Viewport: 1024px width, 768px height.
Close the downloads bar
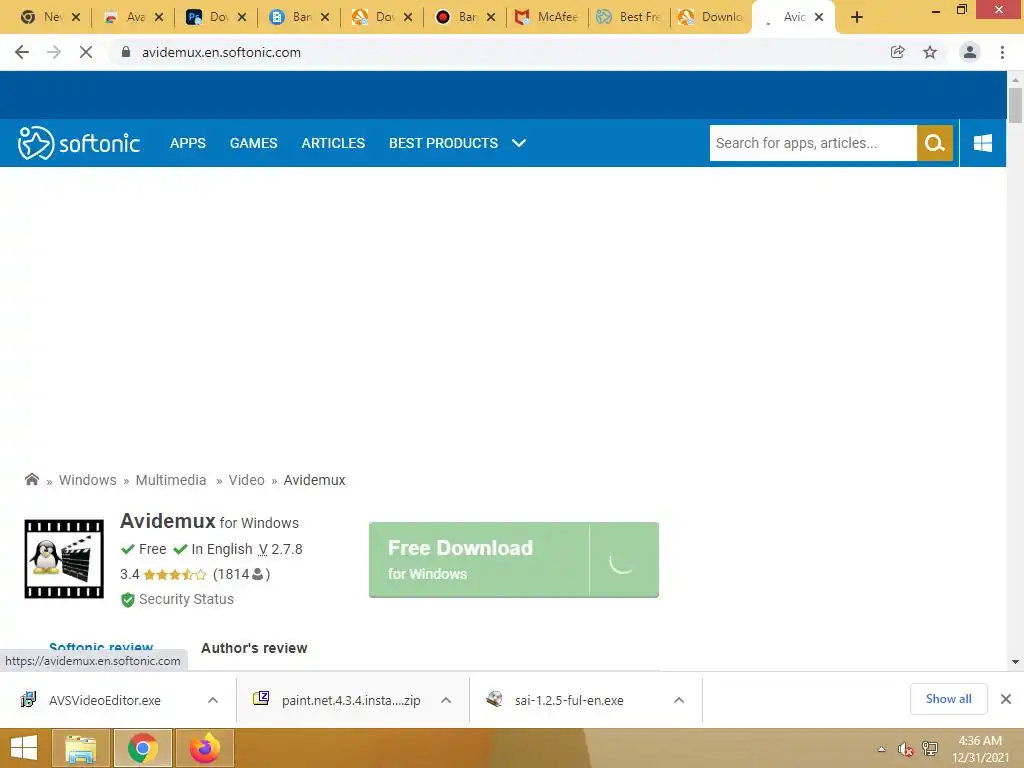1006,699
